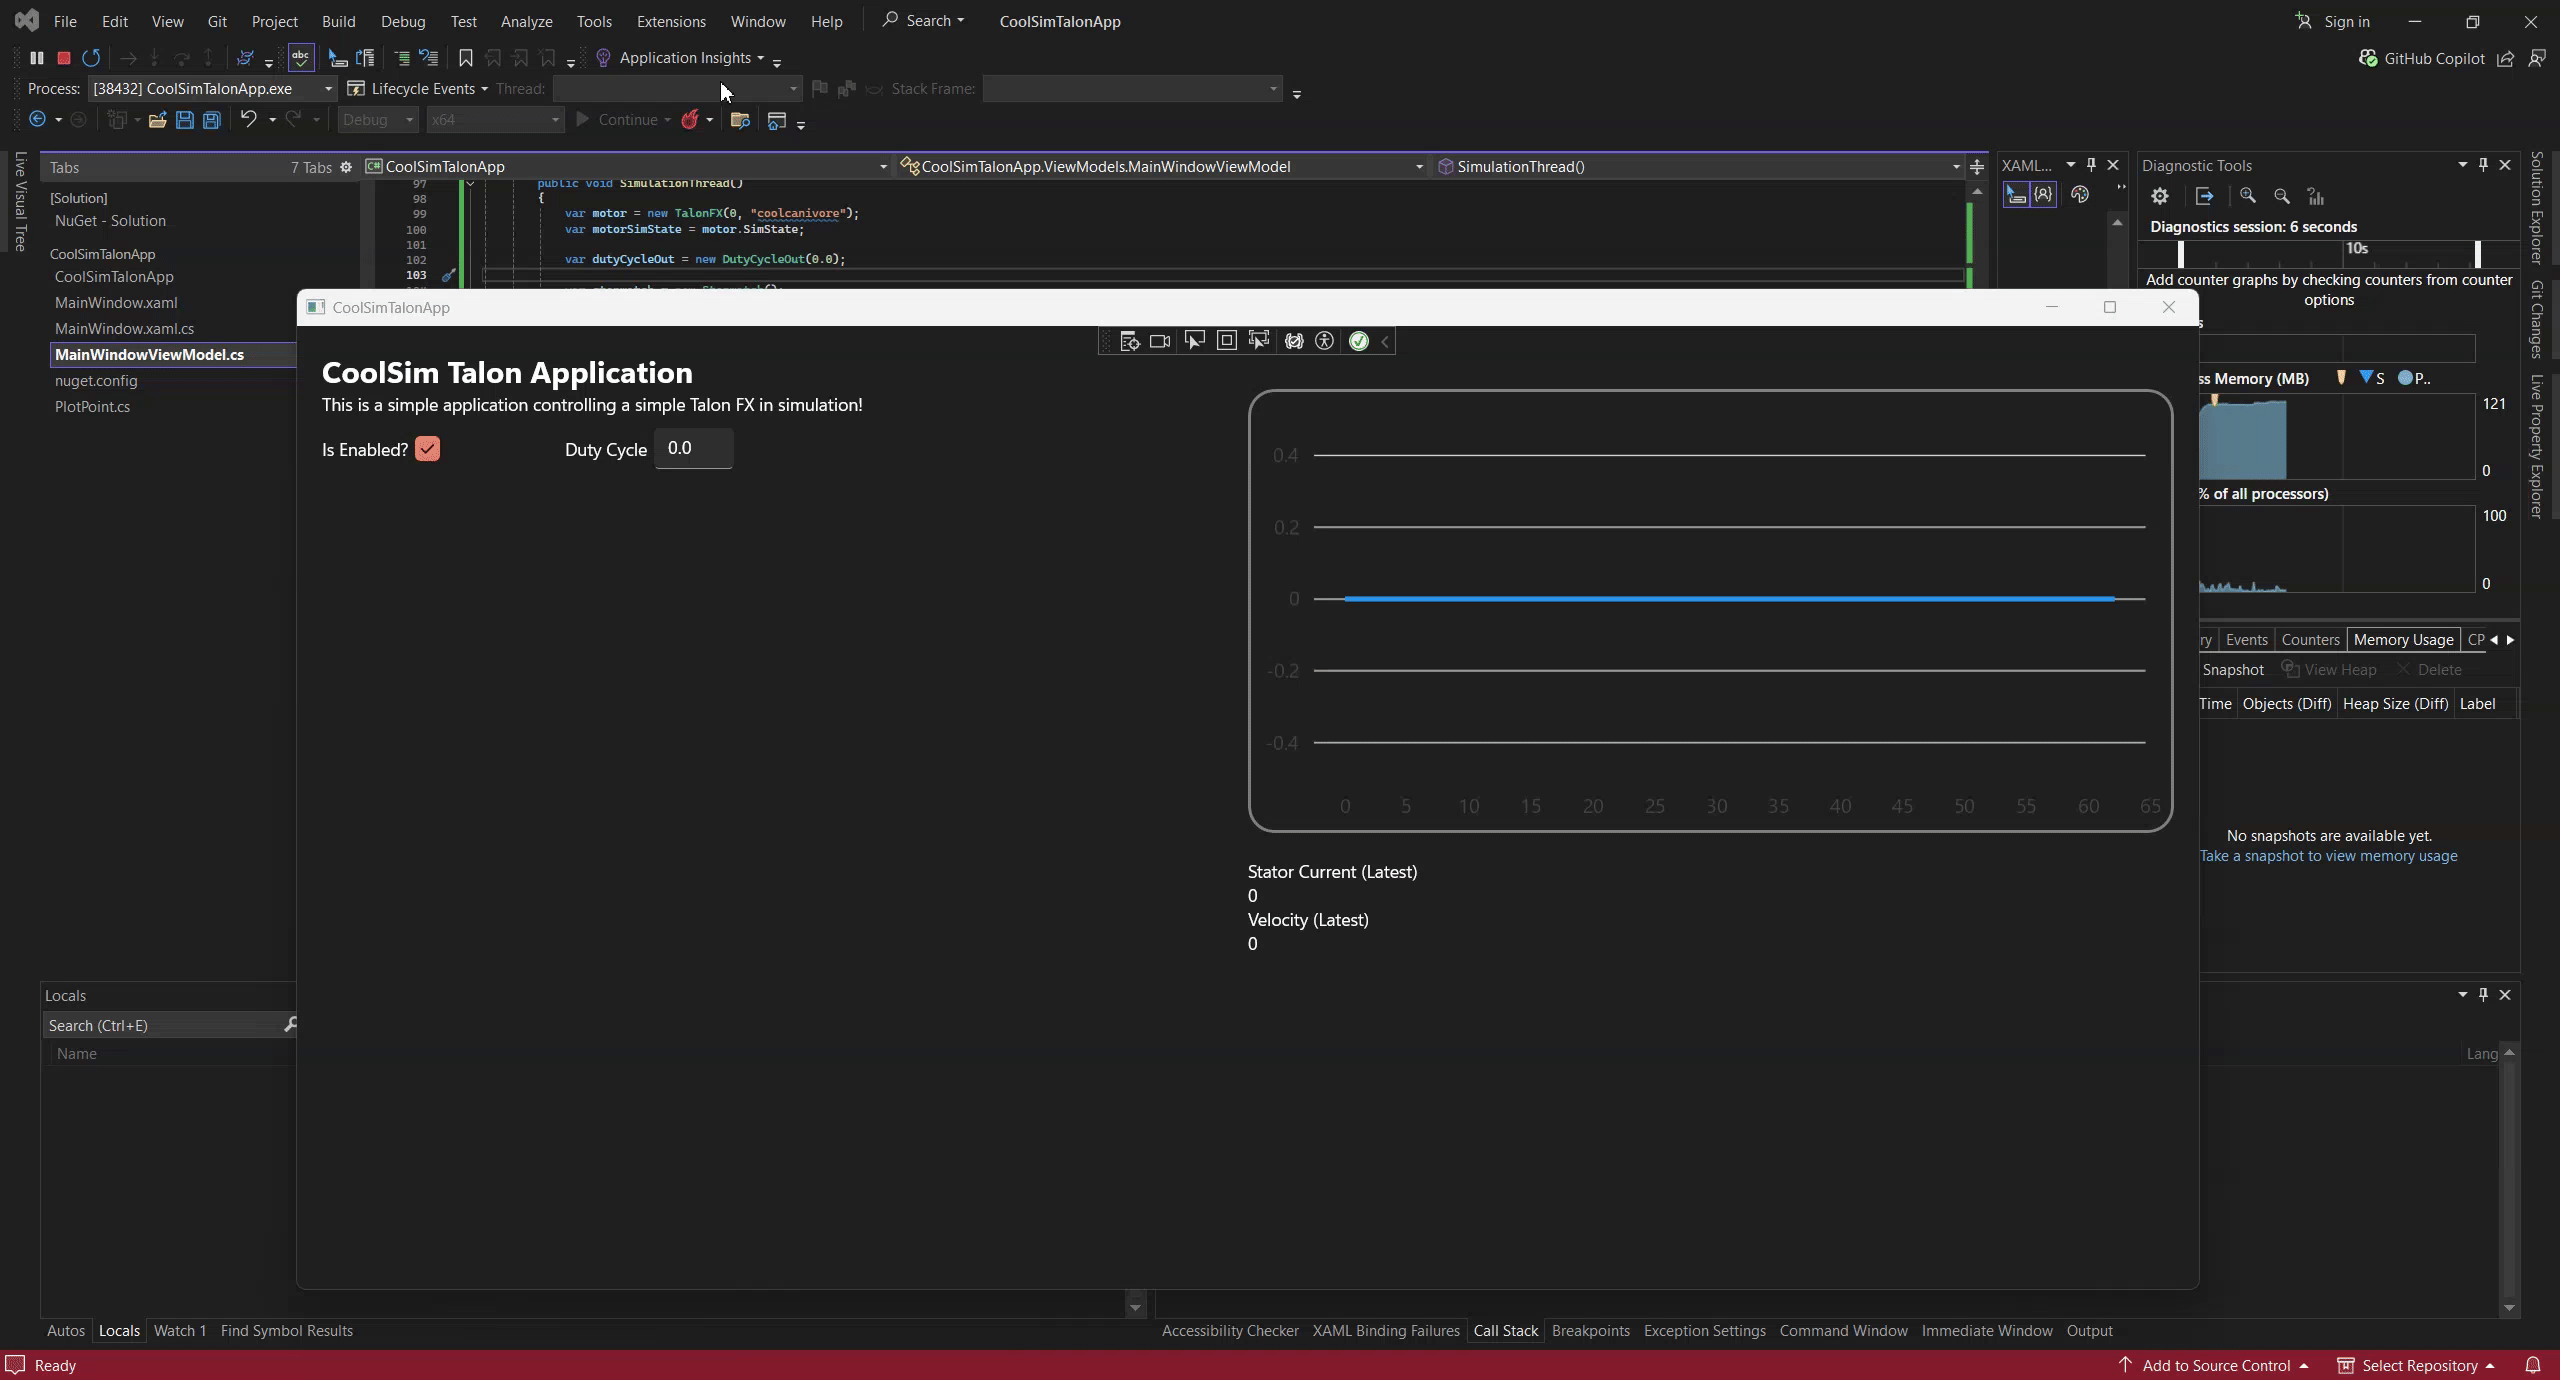Viewport: 2560px width, 1380px height.
Task: Open the Extensions menu
Action: click(671, 21)
